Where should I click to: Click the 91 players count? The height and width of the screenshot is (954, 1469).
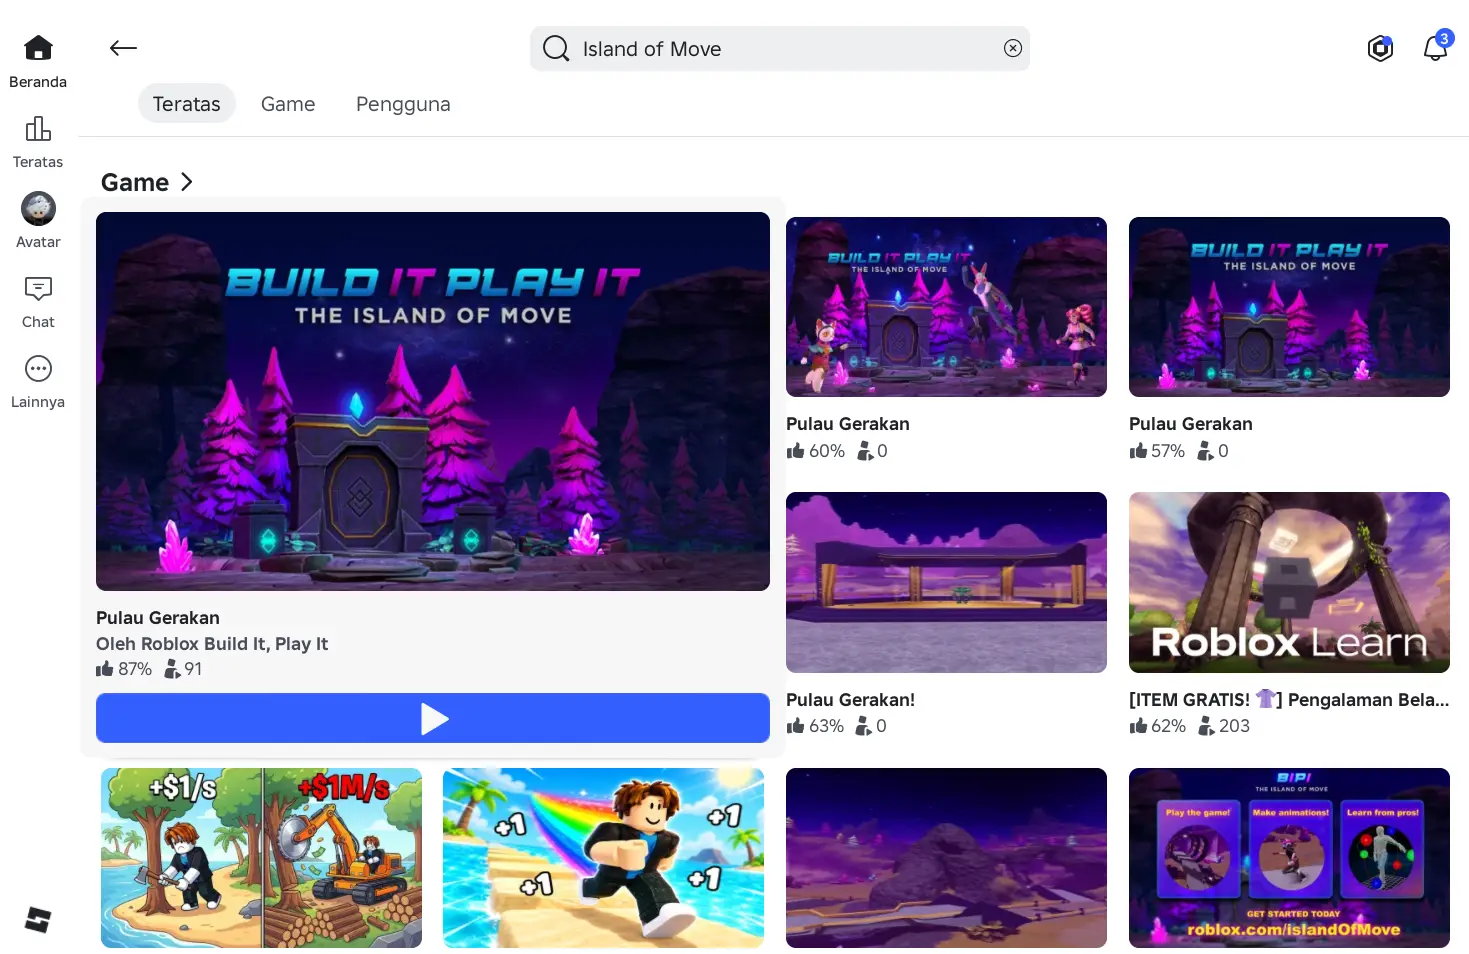click(183, 669)
